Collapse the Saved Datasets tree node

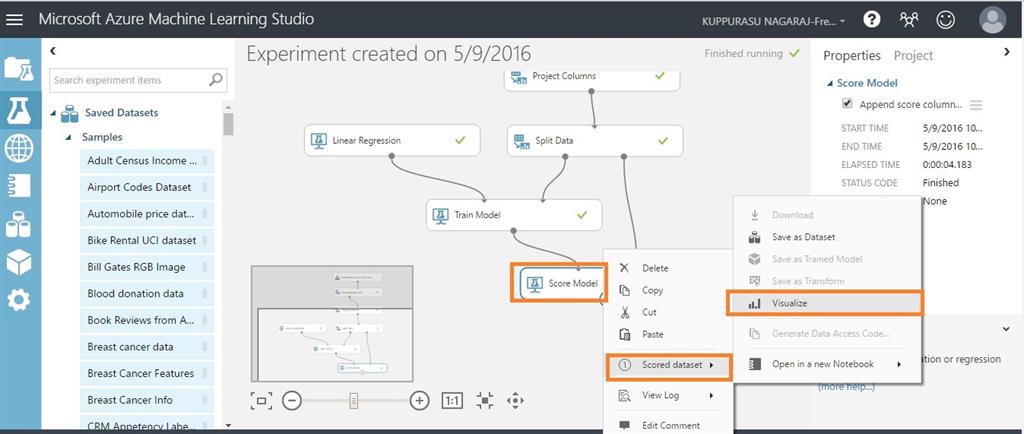point(53,114)
